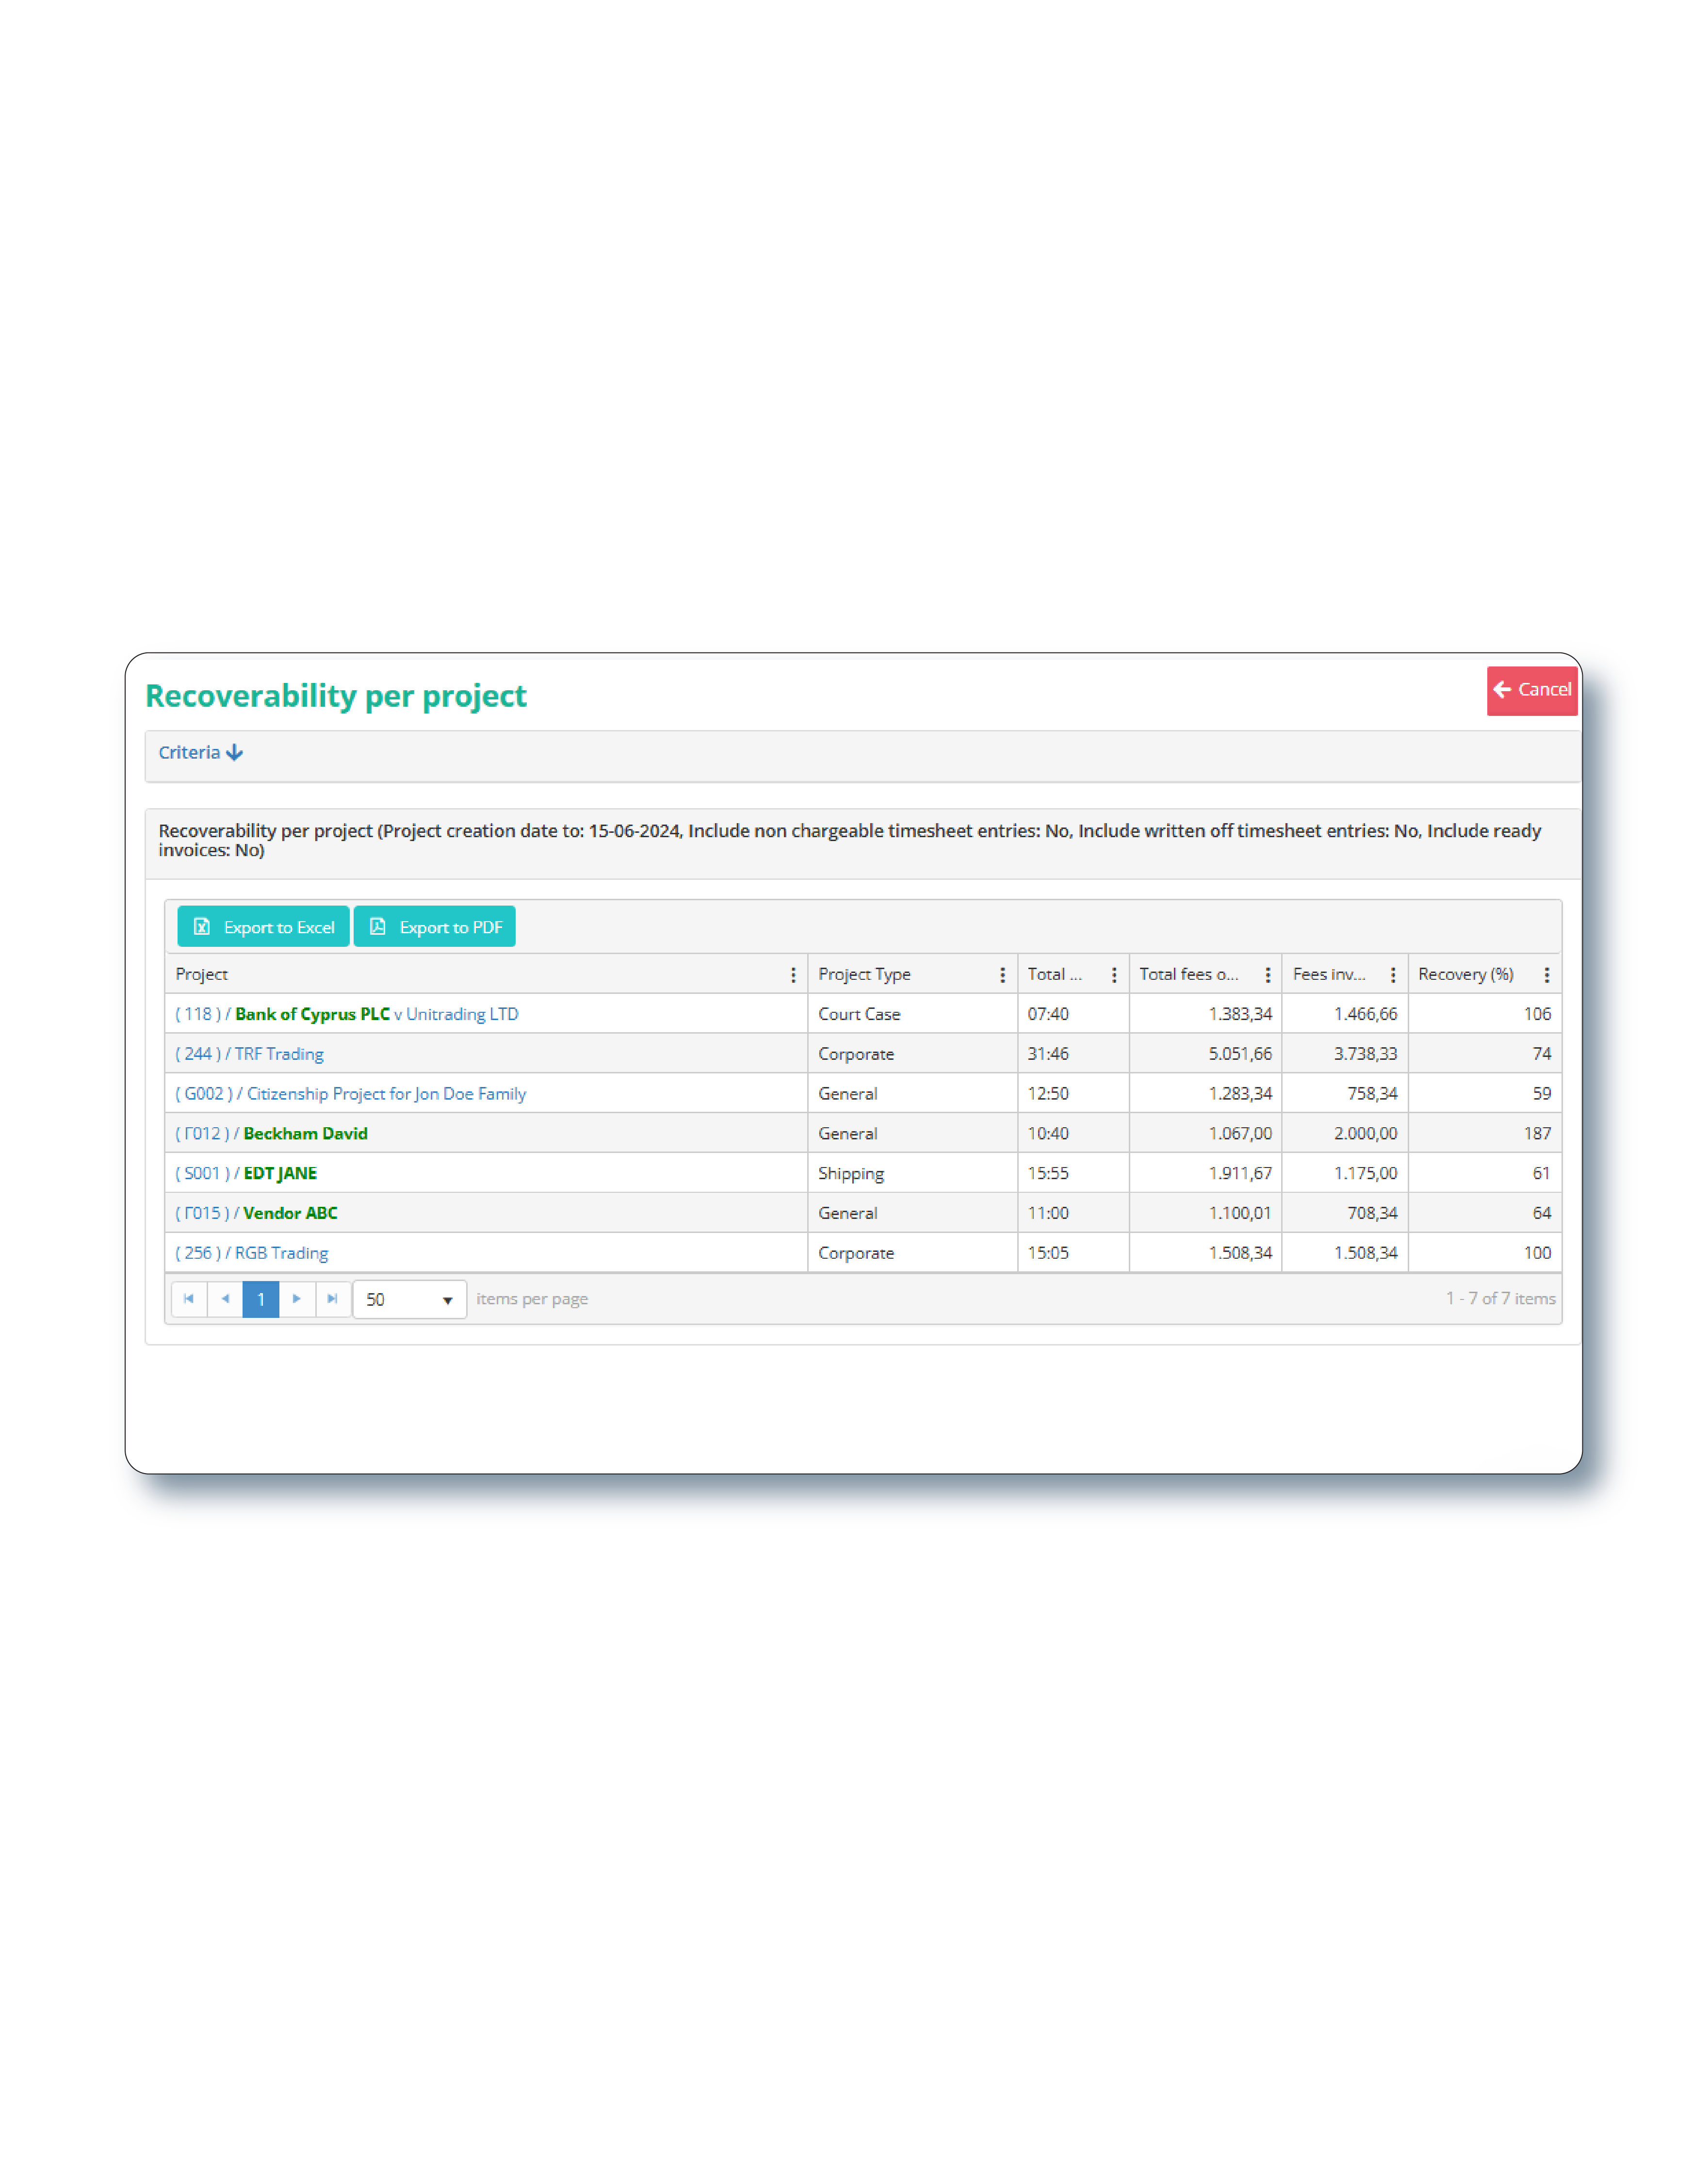Screen dimensions: 1708x2158
Task: Sort by Total fees column header
Action: click(x=1188, y=974)
